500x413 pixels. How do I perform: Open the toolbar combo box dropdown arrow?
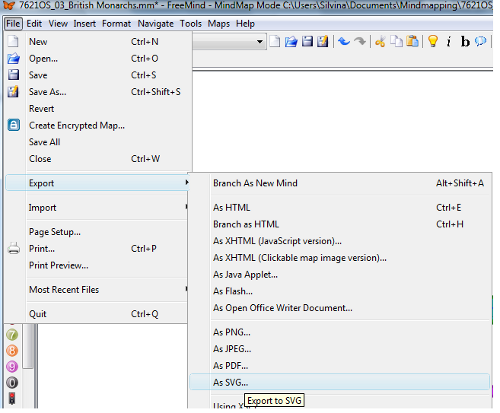260,42
